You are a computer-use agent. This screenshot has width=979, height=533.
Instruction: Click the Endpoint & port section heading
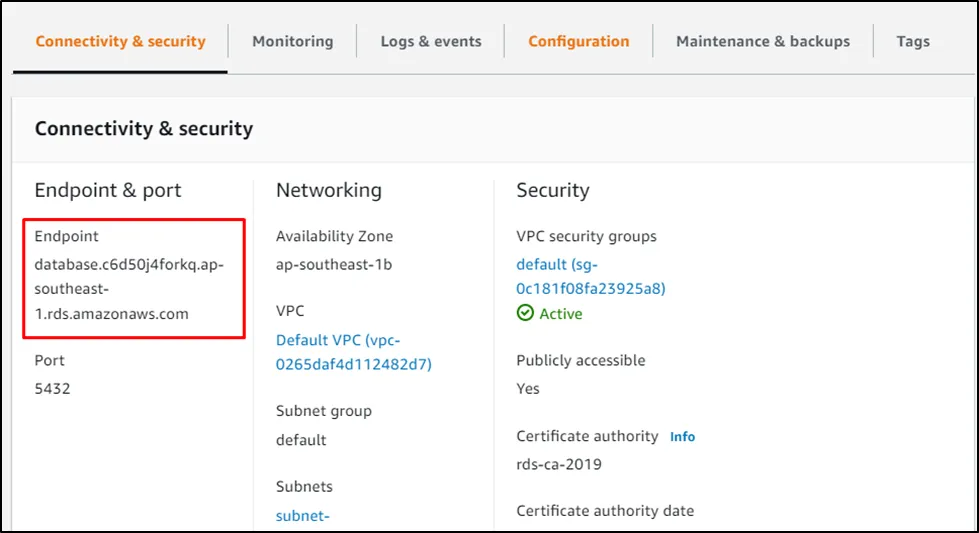108,190
